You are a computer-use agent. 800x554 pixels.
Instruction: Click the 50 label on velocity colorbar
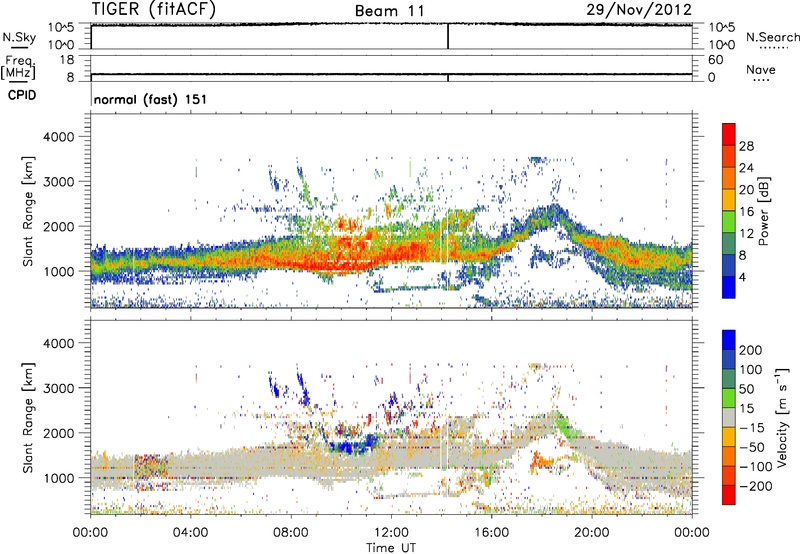point(746,389)
